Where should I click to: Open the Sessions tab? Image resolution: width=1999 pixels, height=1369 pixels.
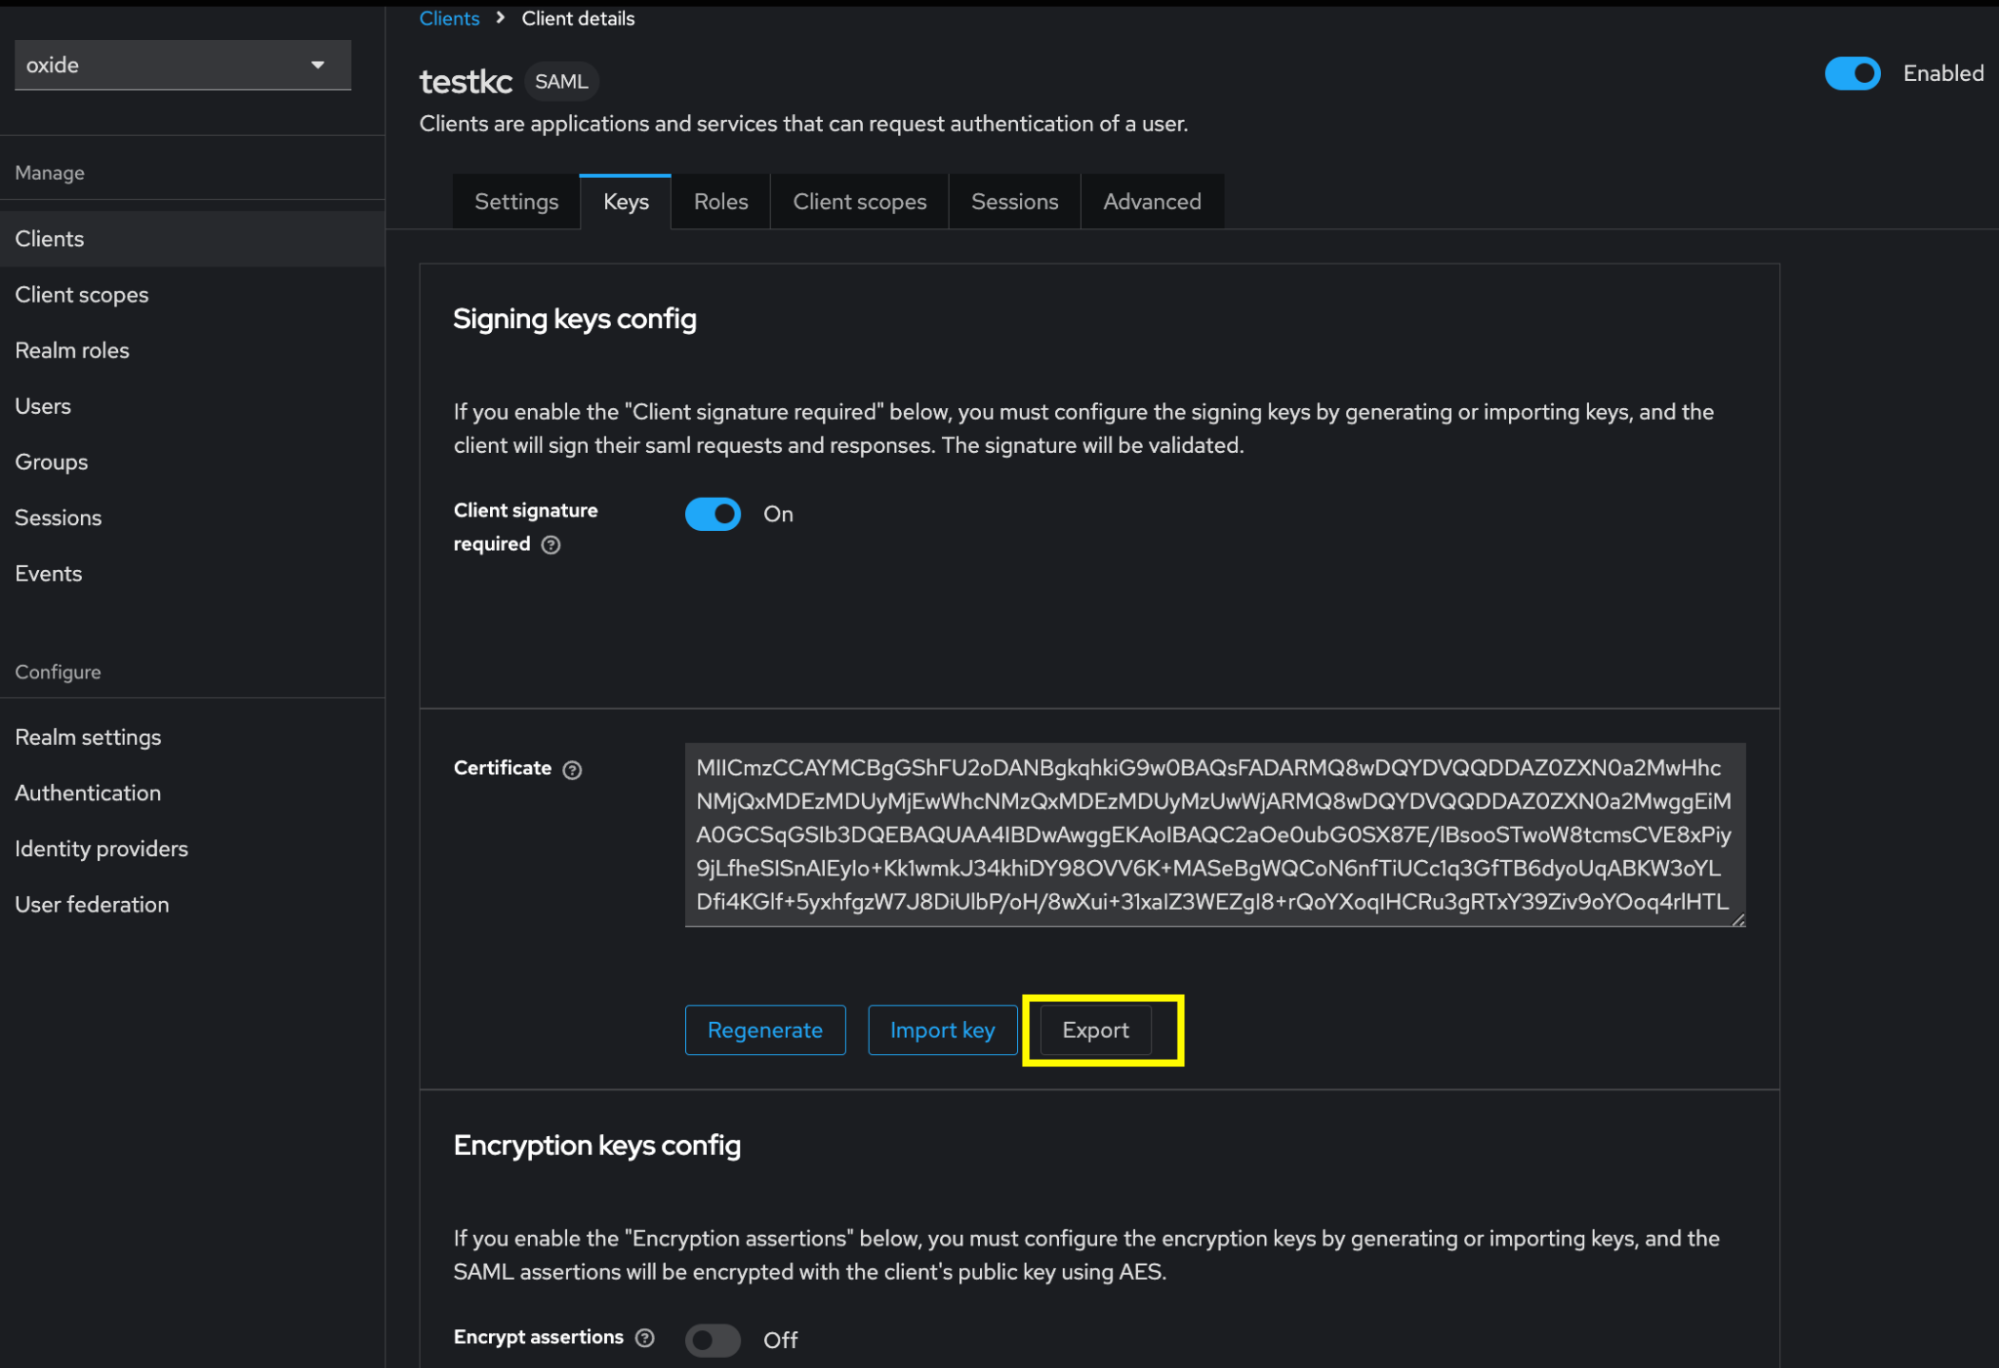1015,199
